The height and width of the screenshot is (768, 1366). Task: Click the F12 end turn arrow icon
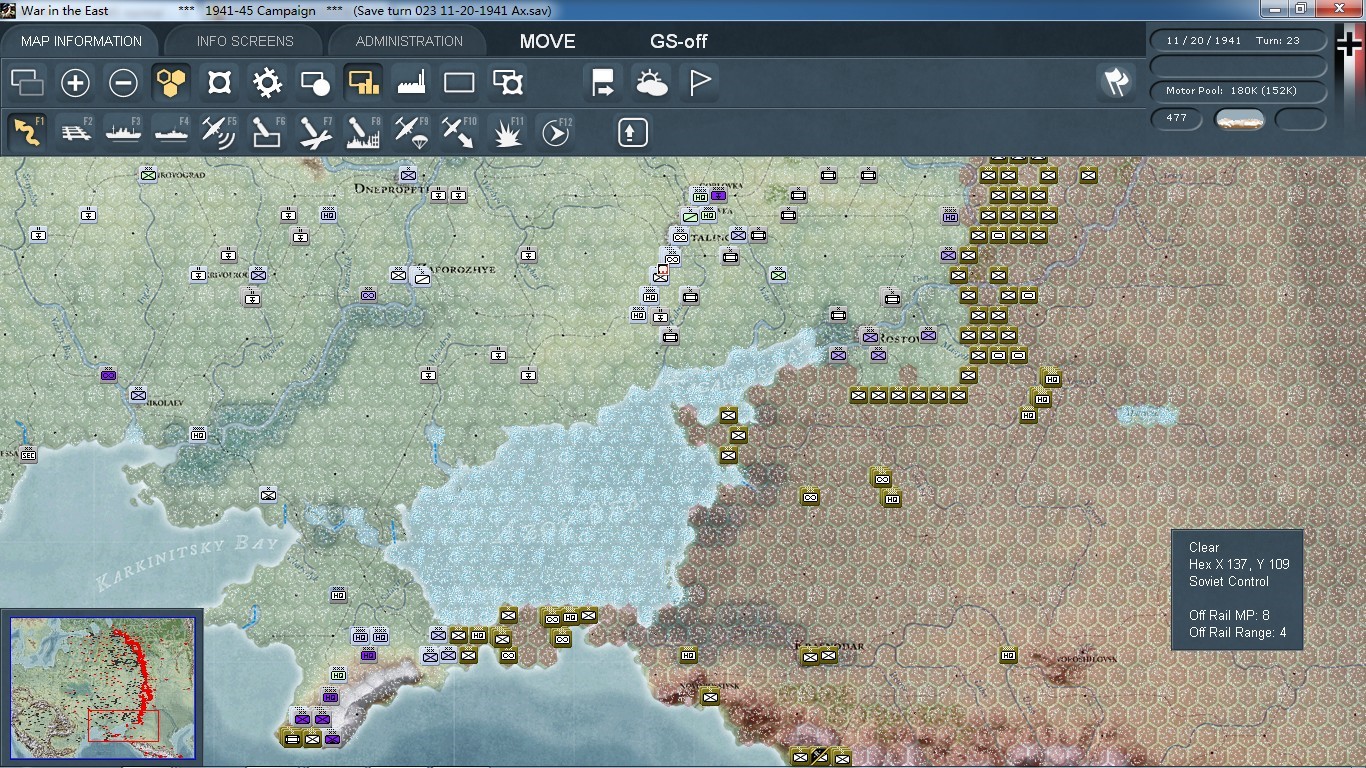(x=555, y=132)
